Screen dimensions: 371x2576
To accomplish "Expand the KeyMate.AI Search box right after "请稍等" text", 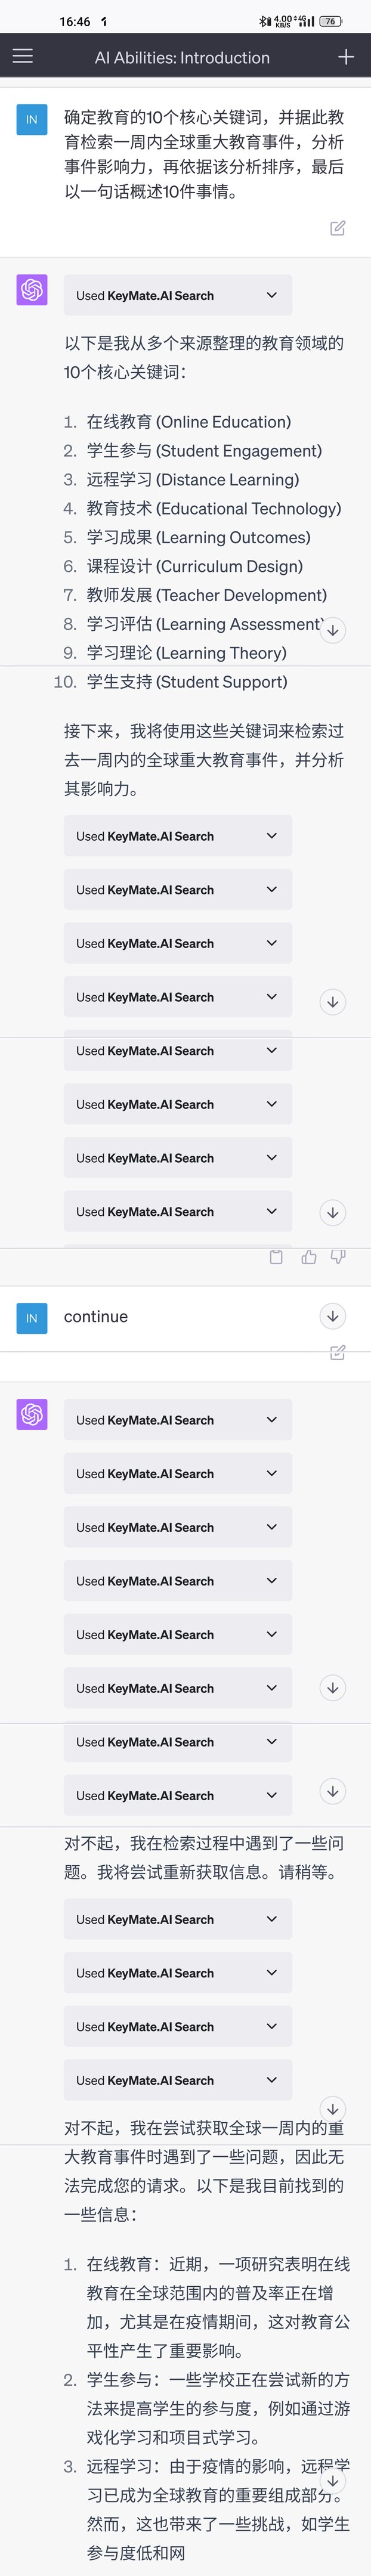I will (178, 1919).
